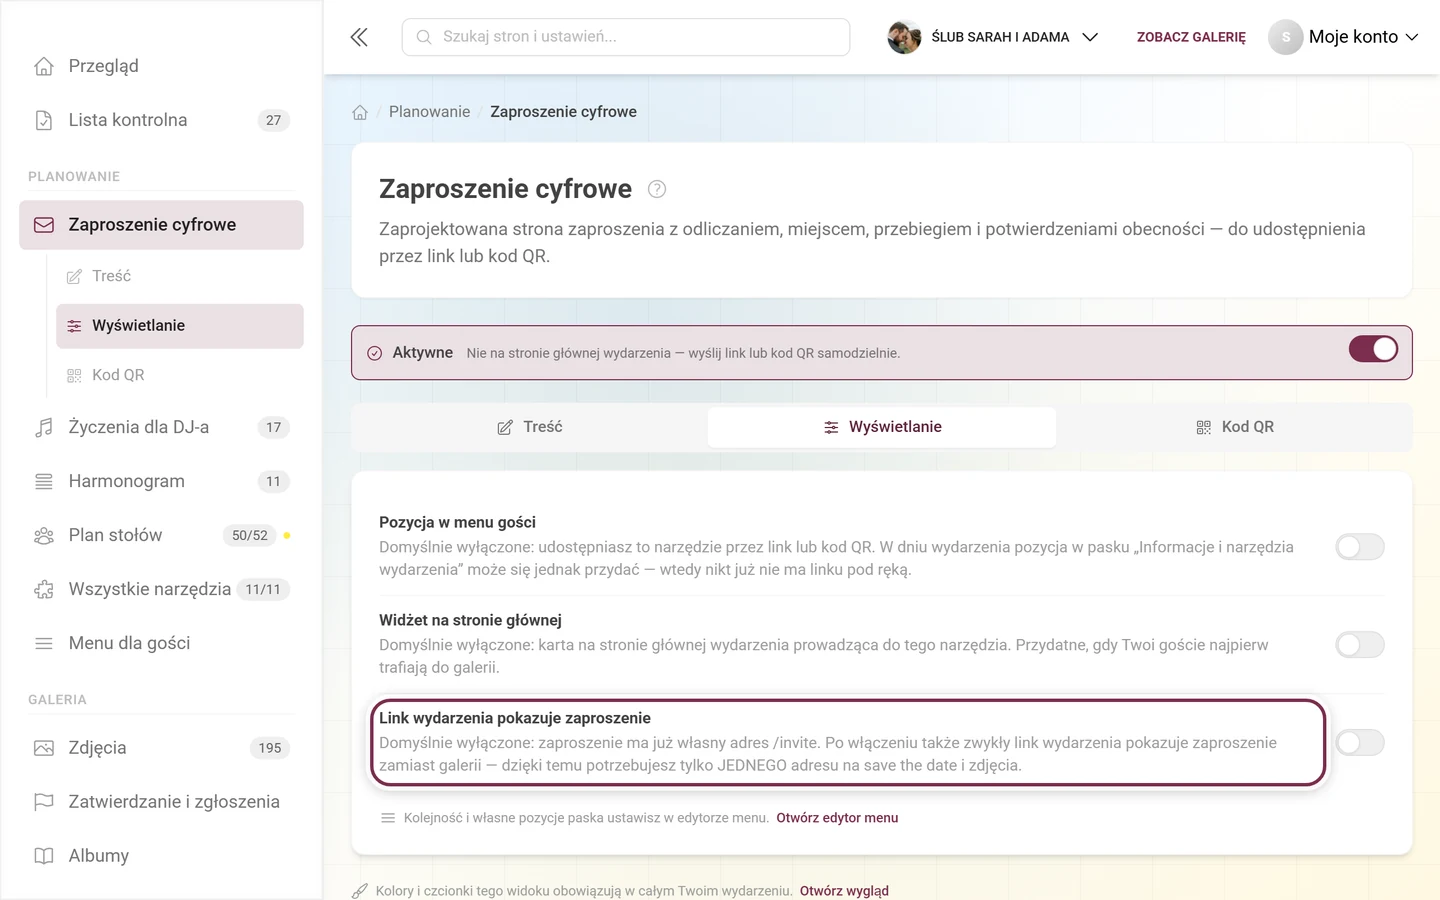The image size is (1440, 900).
Task: Open help icon next to Zaproszenie cyfrowe
Action: pos(657,189)
